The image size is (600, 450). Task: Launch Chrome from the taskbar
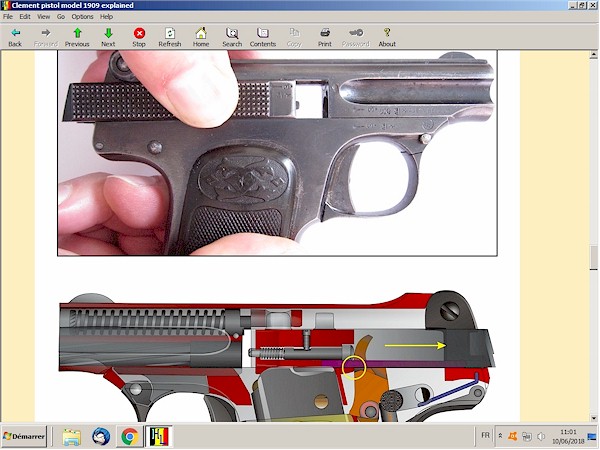pyautogui.click(x=130, y=437)
